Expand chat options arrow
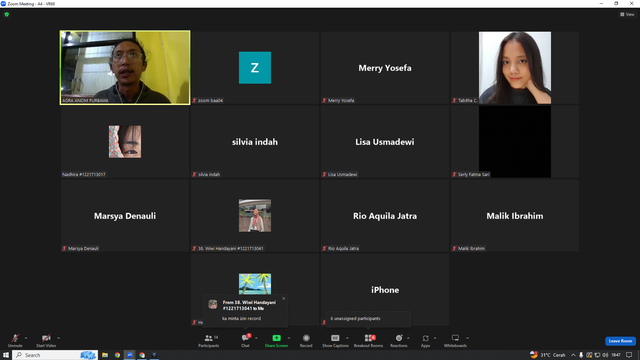This screenshot has width=640, height=360. coord(256,338)
